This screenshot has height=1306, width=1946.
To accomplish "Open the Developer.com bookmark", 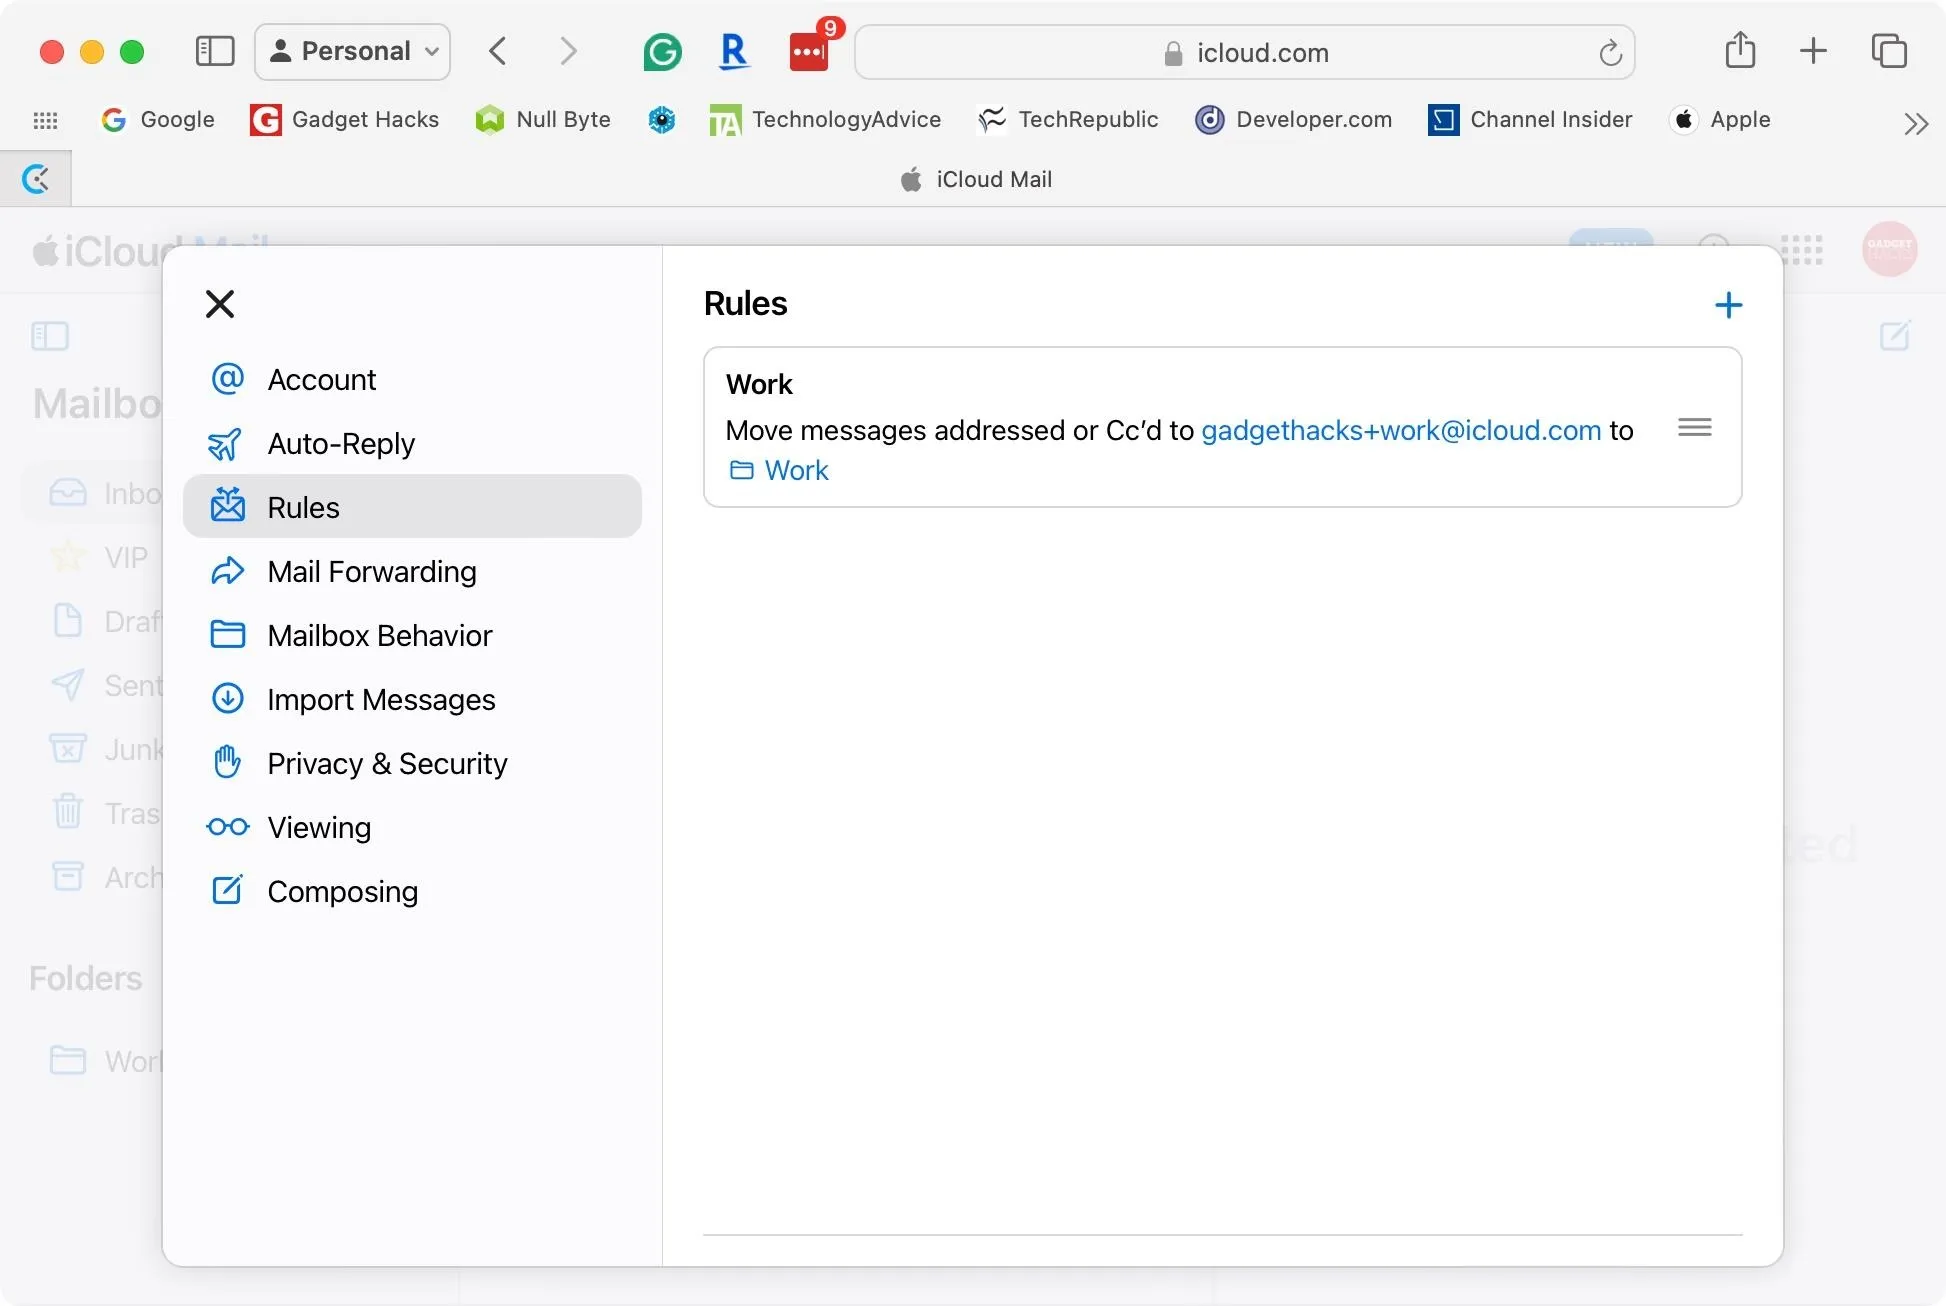I will [x=1294, y=120].
